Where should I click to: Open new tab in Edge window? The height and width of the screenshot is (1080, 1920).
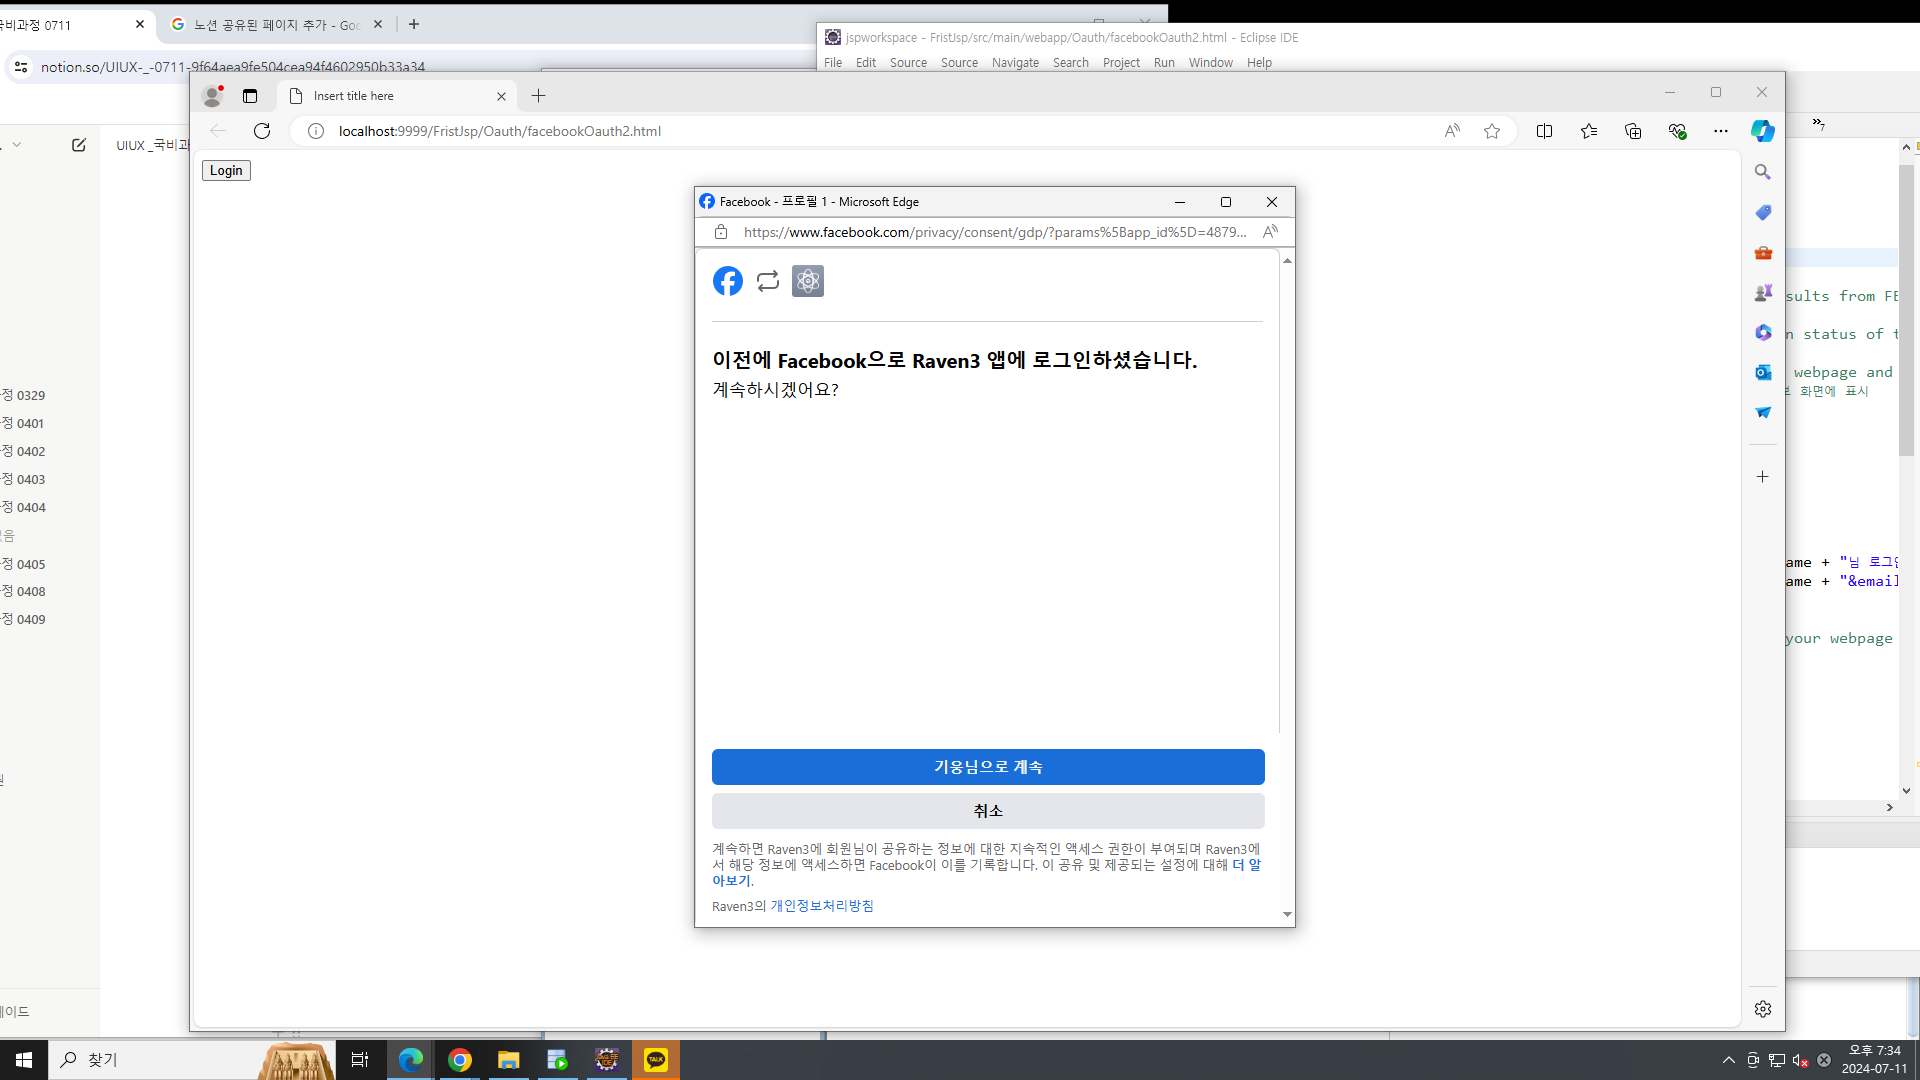tap(539, 96)
